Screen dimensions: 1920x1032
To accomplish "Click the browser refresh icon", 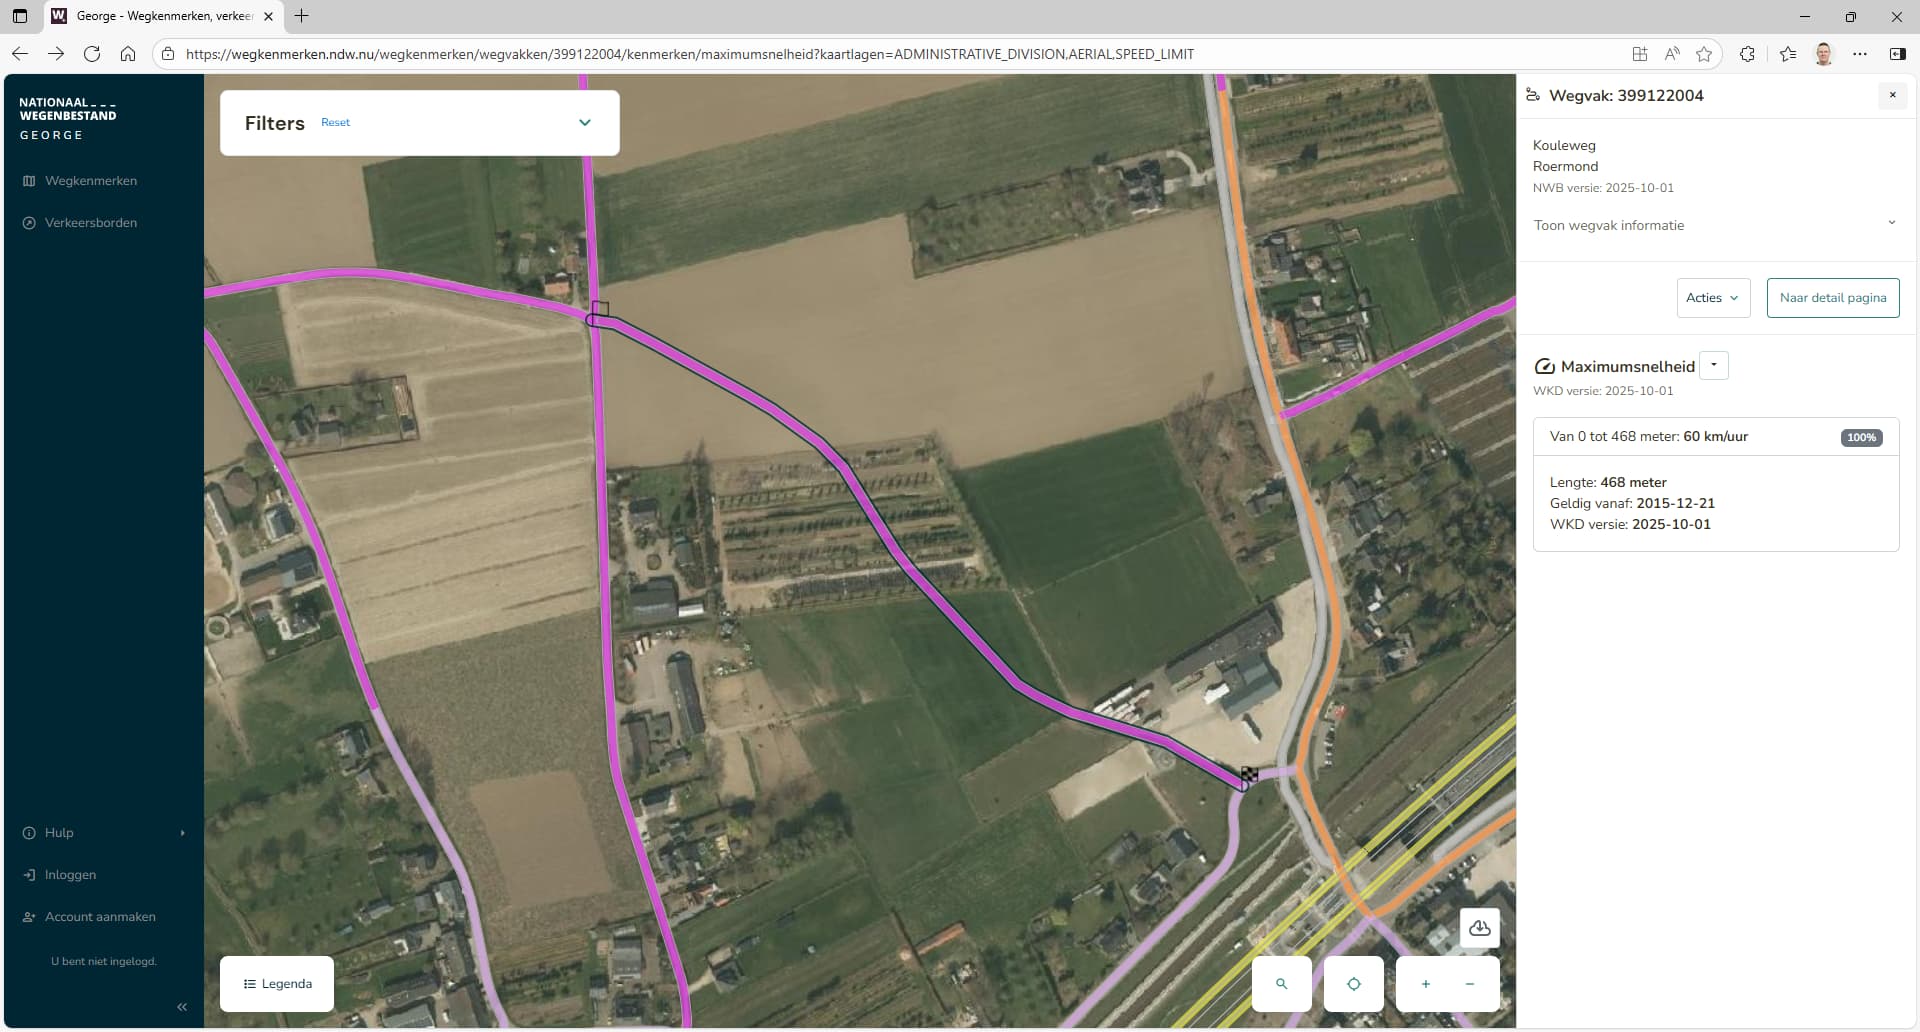I will pos(92,54).
